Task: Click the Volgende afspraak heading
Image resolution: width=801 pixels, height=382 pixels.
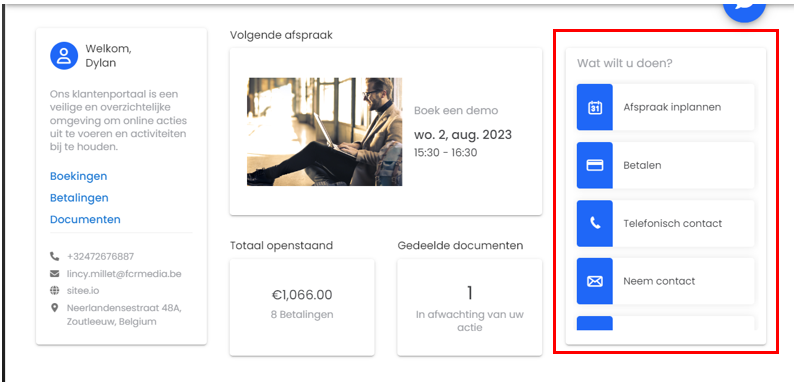Action: [281, 35]
